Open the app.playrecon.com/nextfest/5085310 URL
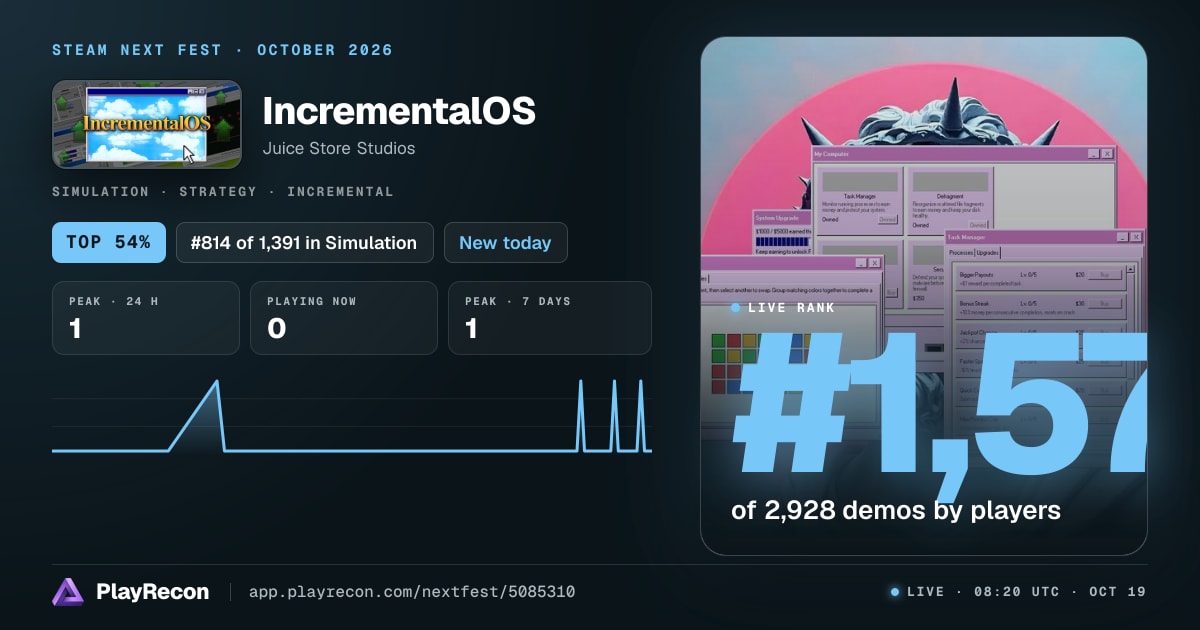 (x=412, y=592)
